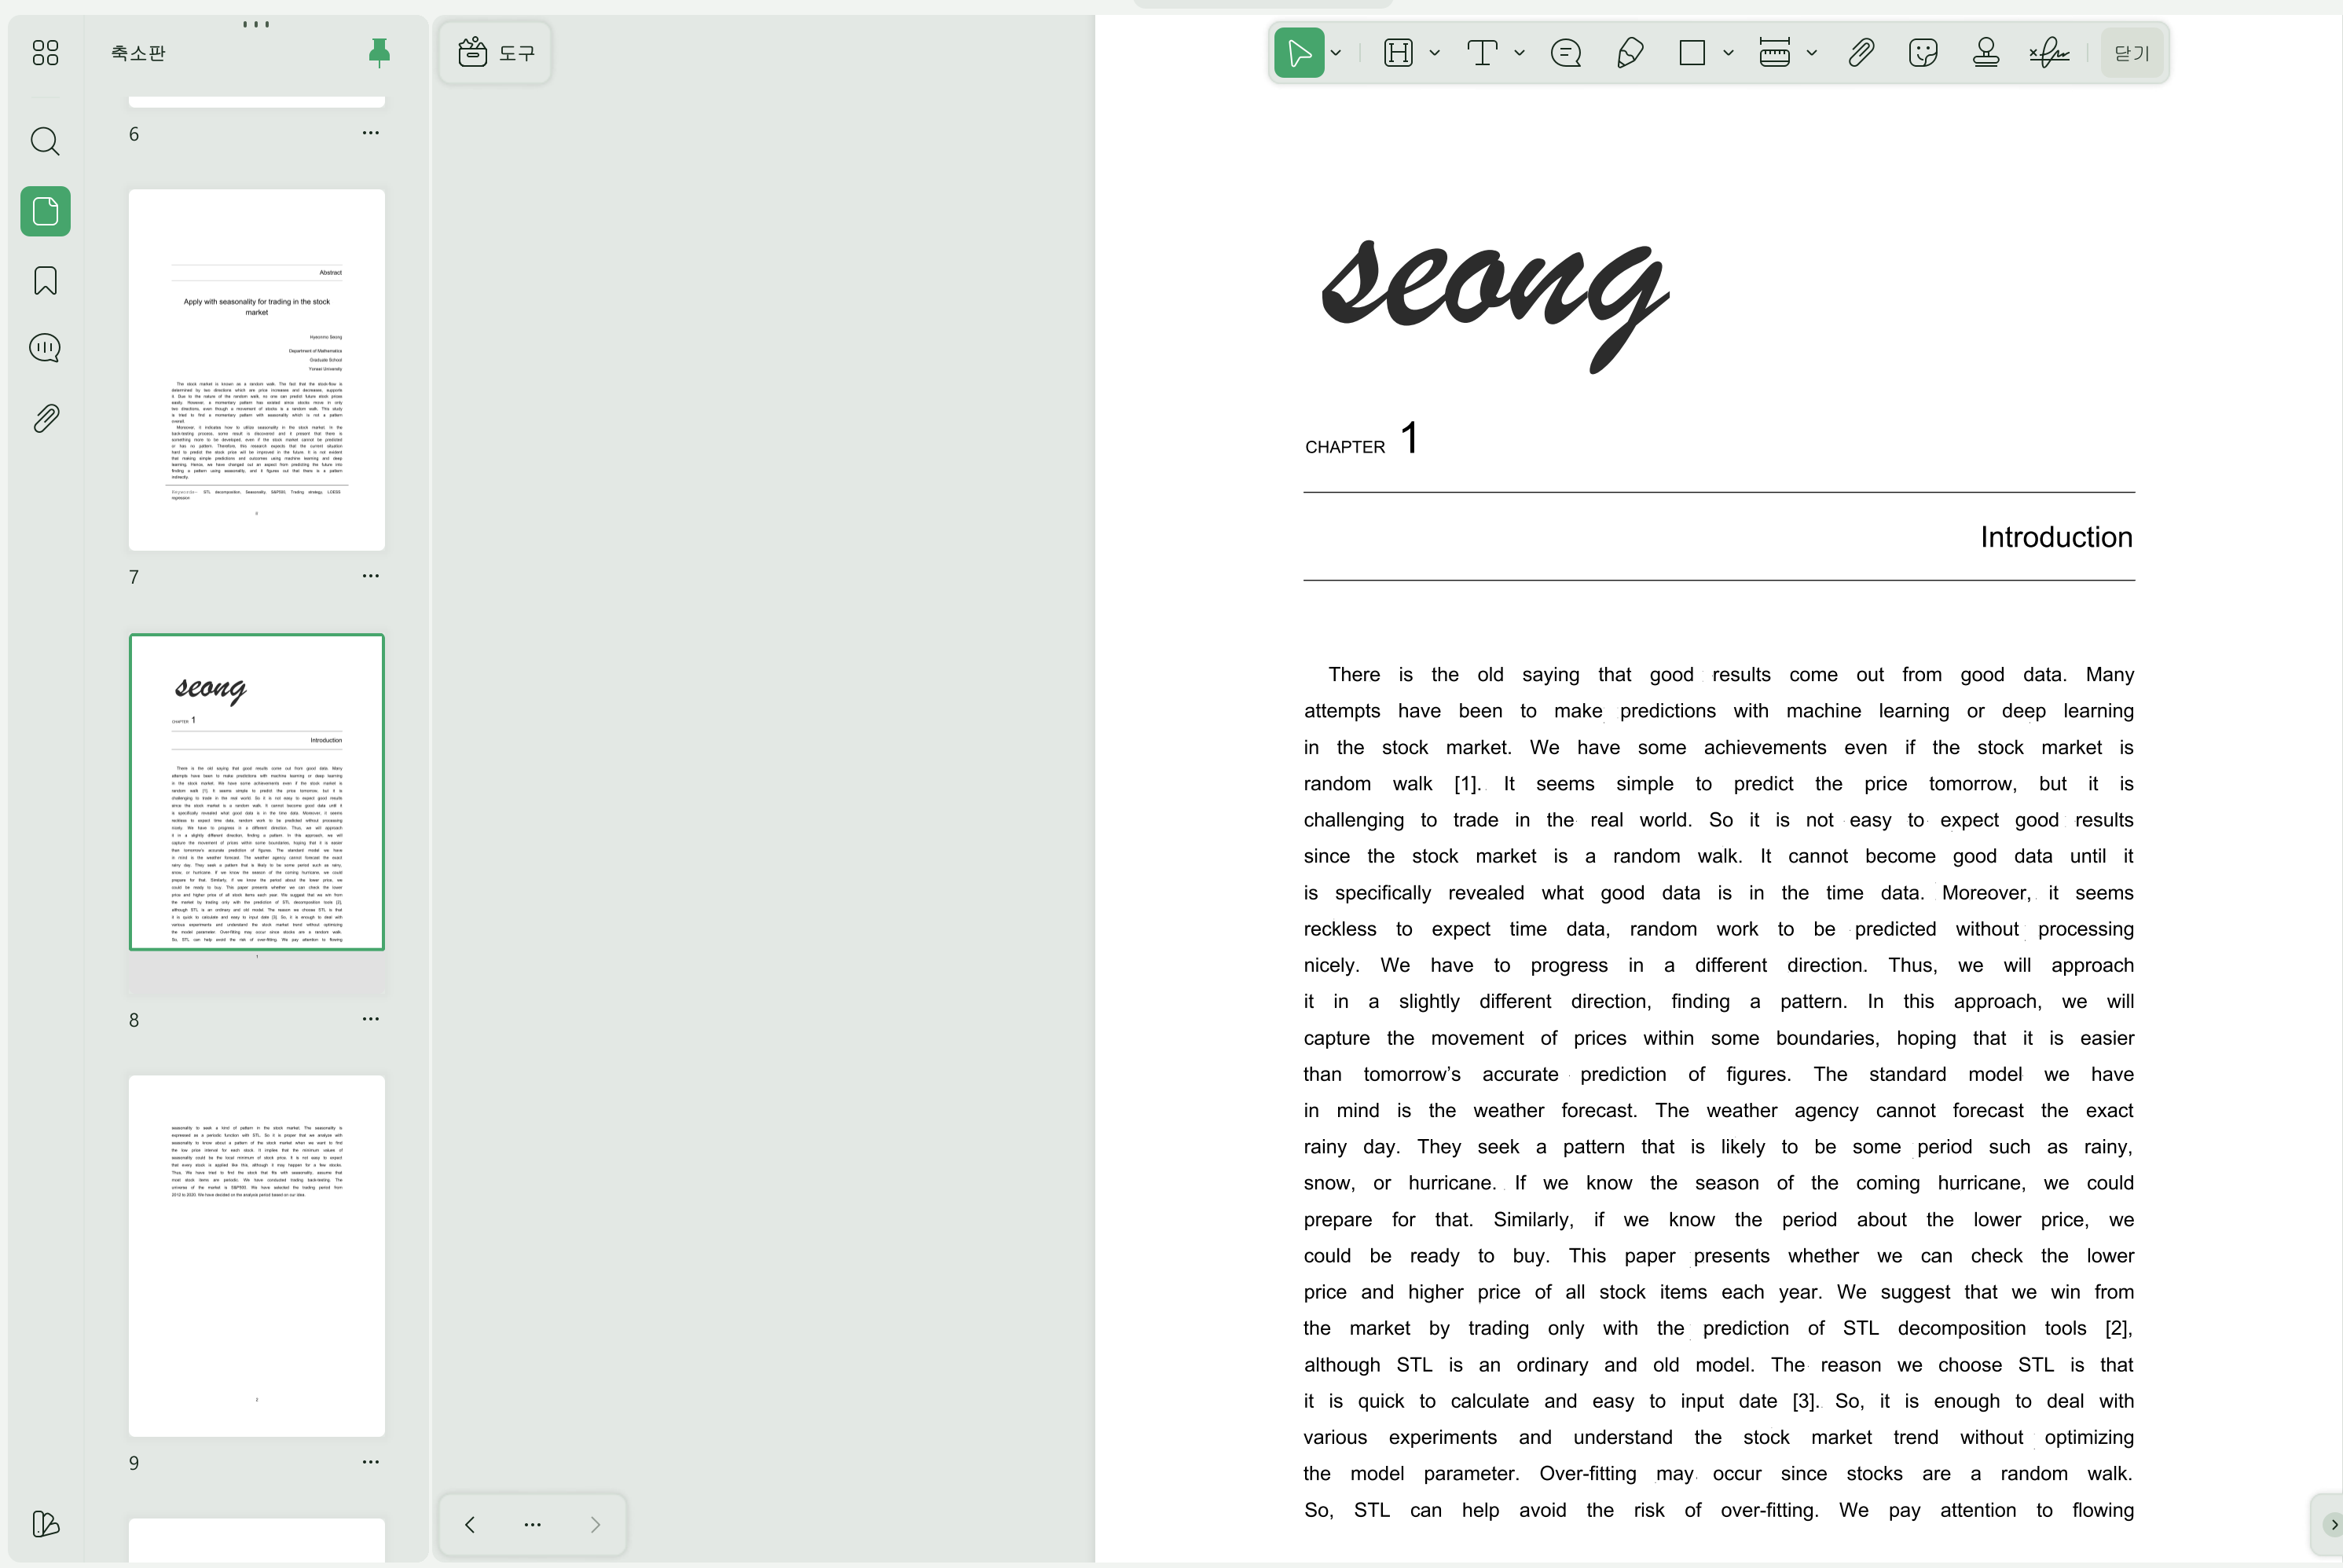Screen dimensions: 2343x1568
Task: Select the page 9 thumbnail
Action: [x=257, y=1255]
